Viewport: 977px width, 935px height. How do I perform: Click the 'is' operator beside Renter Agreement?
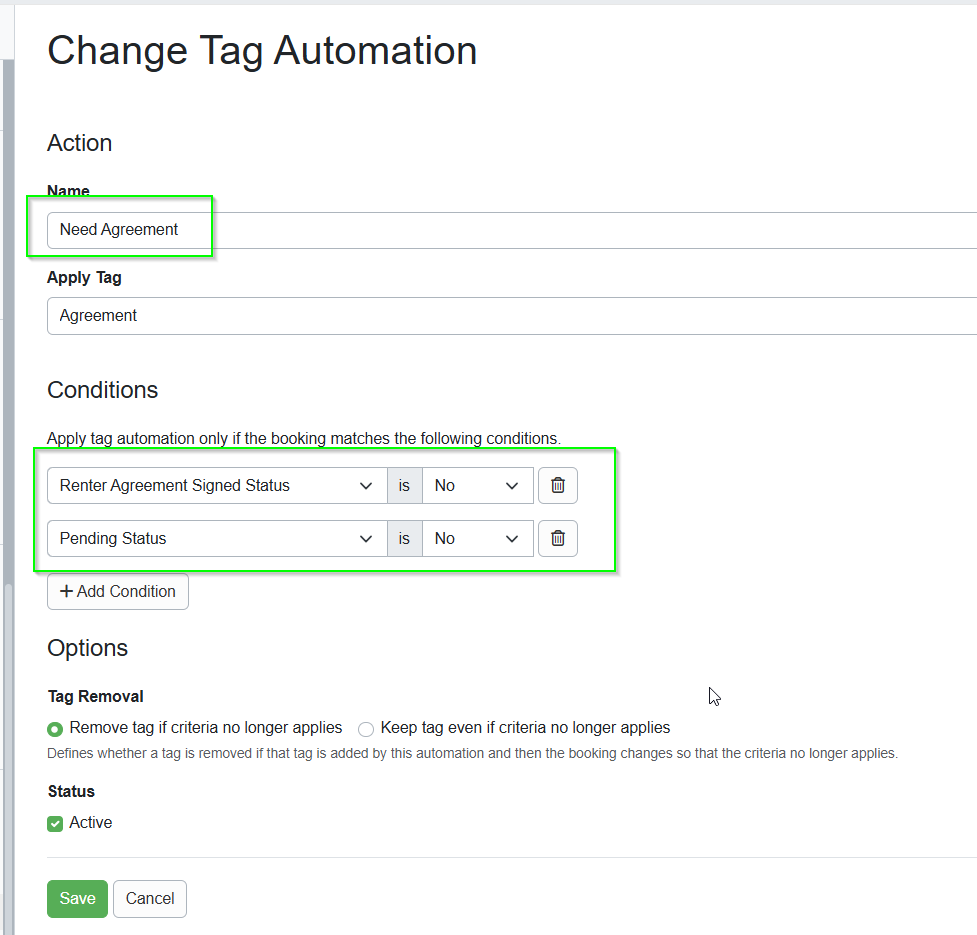[x=404, y=486]
